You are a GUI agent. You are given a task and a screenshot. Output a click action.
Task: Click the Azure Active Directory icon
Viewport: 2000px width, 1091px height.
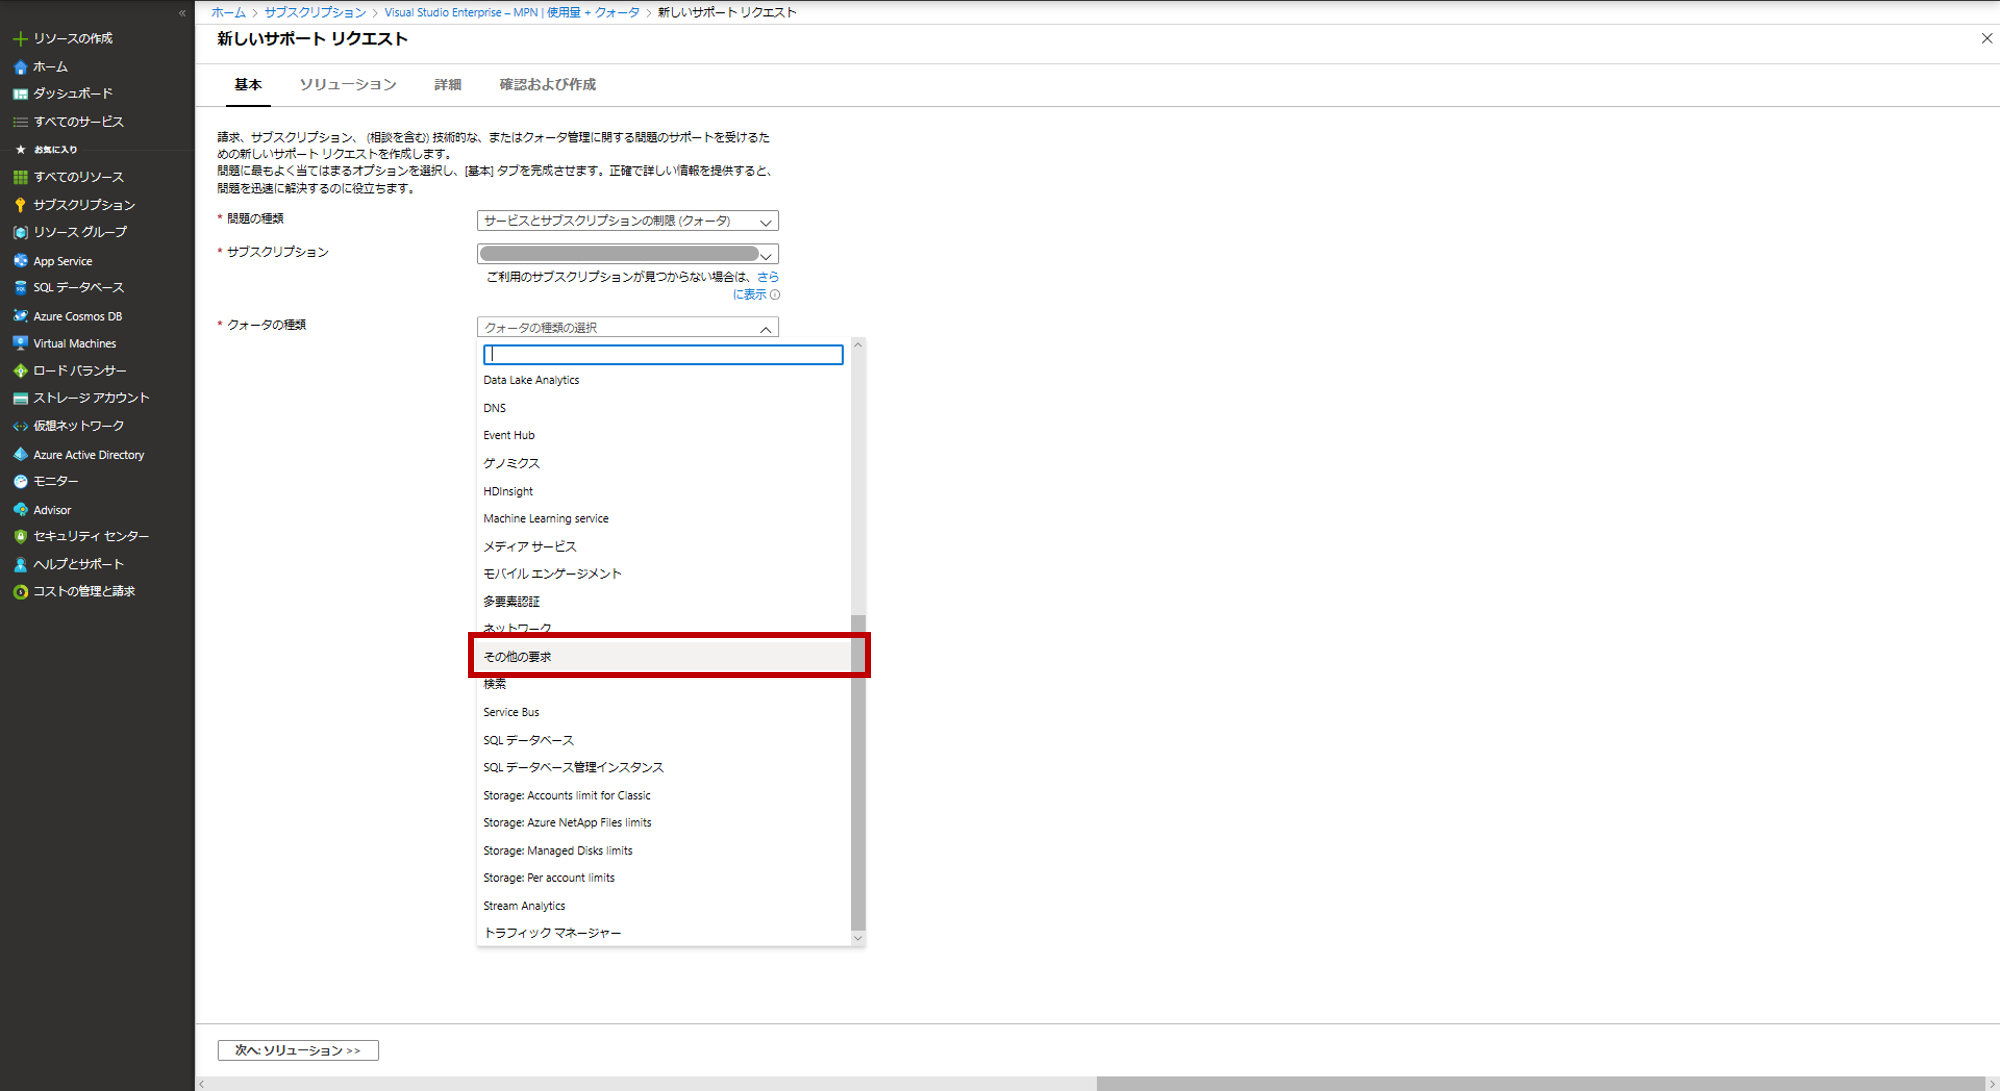[x=20, y=454]
